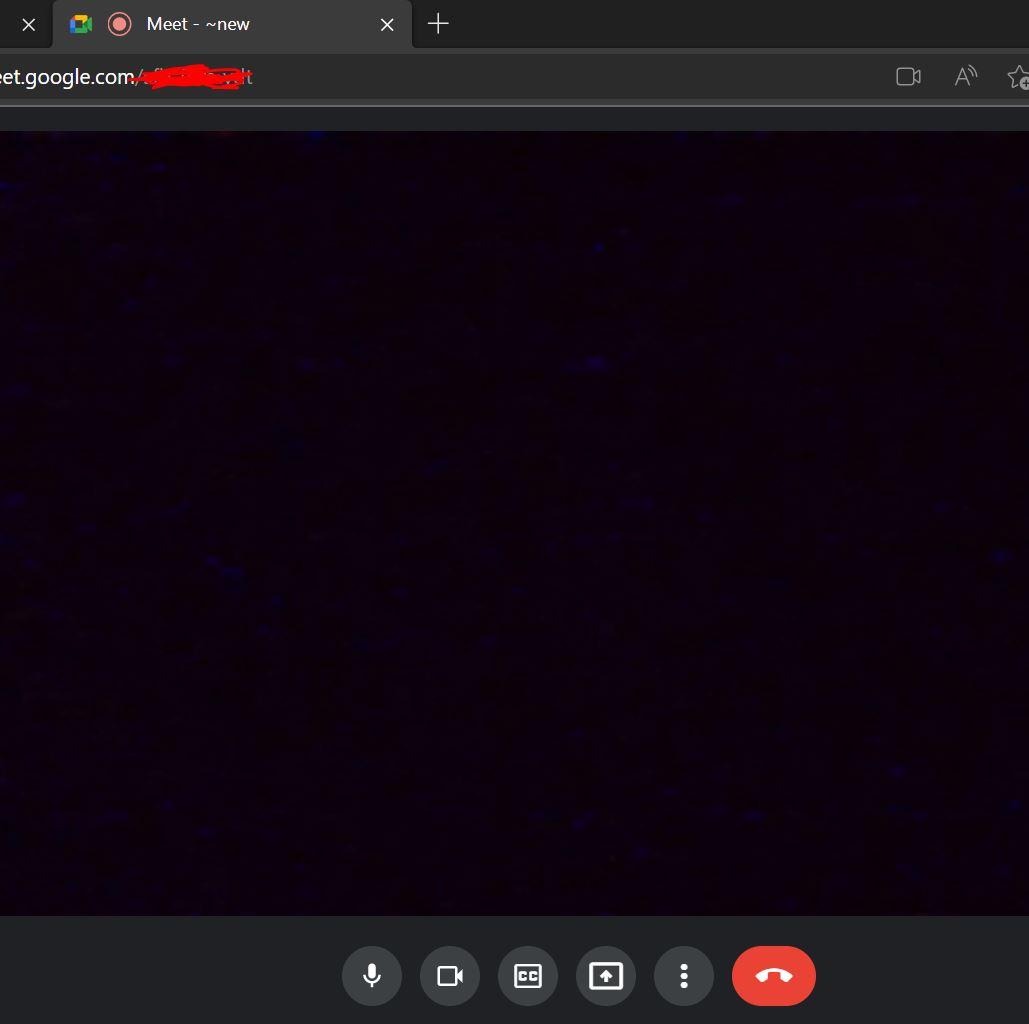Click the Google Meet favicon on the tab
Image resolution: width=1029 pixels, height=1024 pixels.
coord(81,24)
